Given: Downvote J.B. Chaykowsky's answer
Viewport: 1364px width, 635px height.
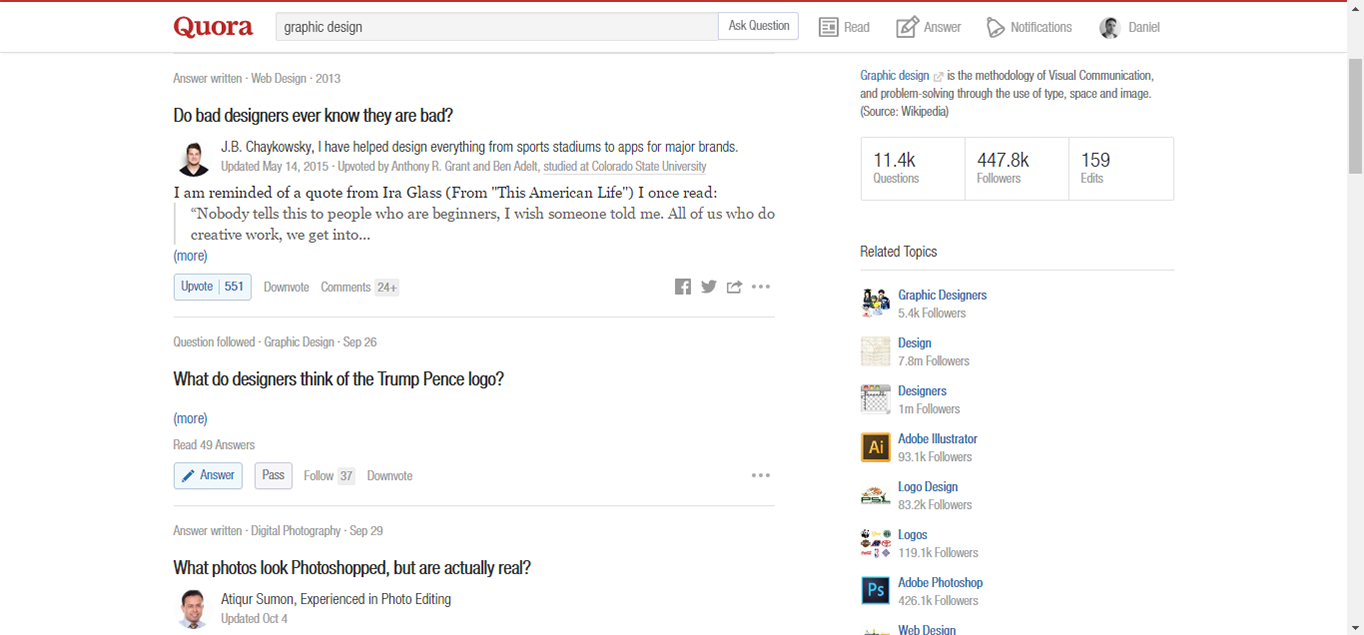Looking at the screenshot, I should 286,287.
